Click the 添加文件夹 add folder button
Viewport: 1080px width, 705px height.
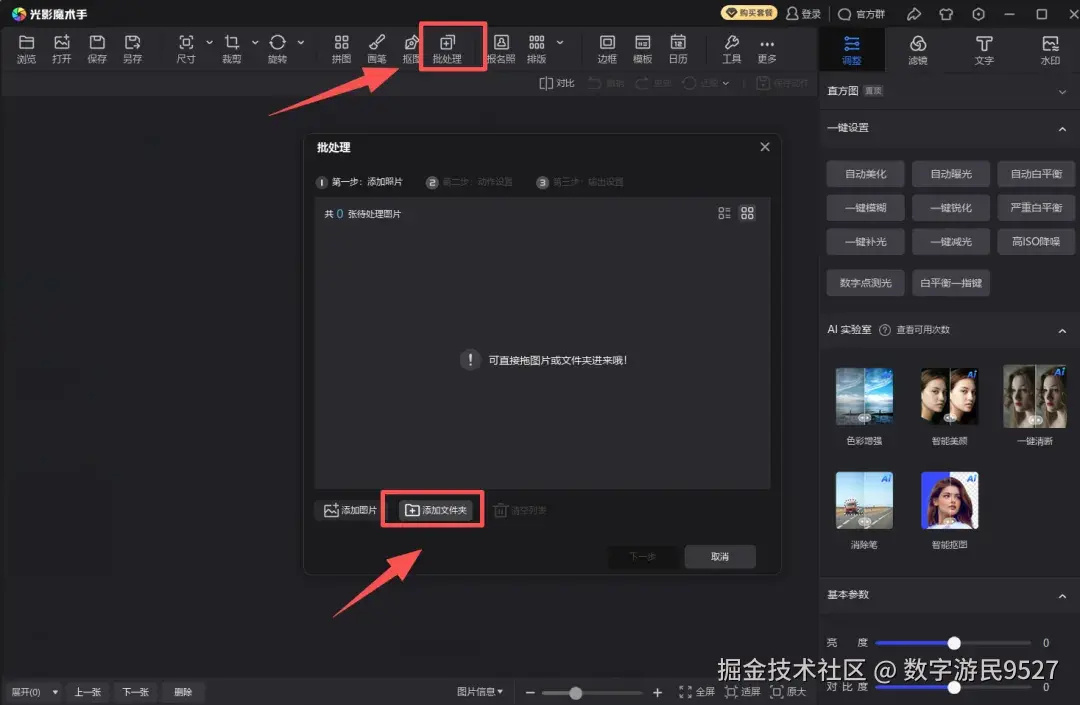(432, 509)
